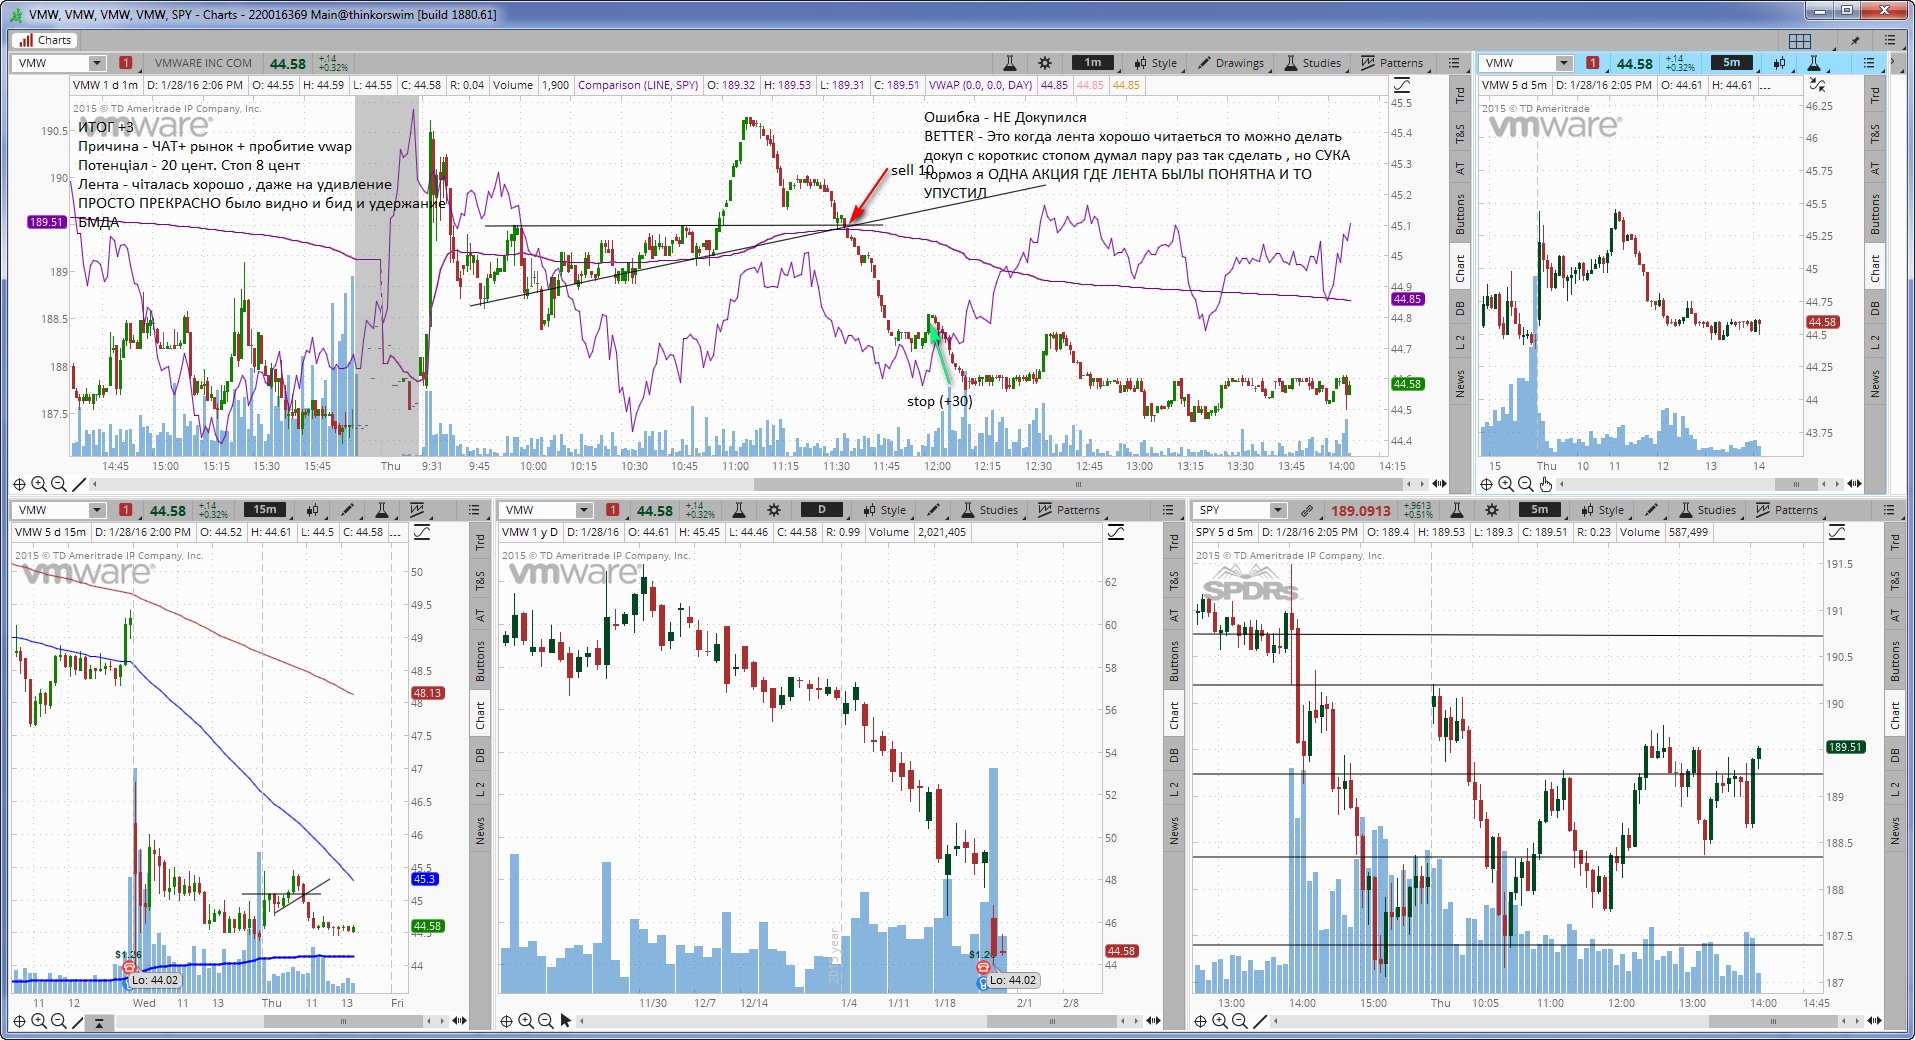Viewport: 1915px width, 1040px height.
Task: Click the main chart horizontal scrollbar thumb
Action: (1078, 484)
